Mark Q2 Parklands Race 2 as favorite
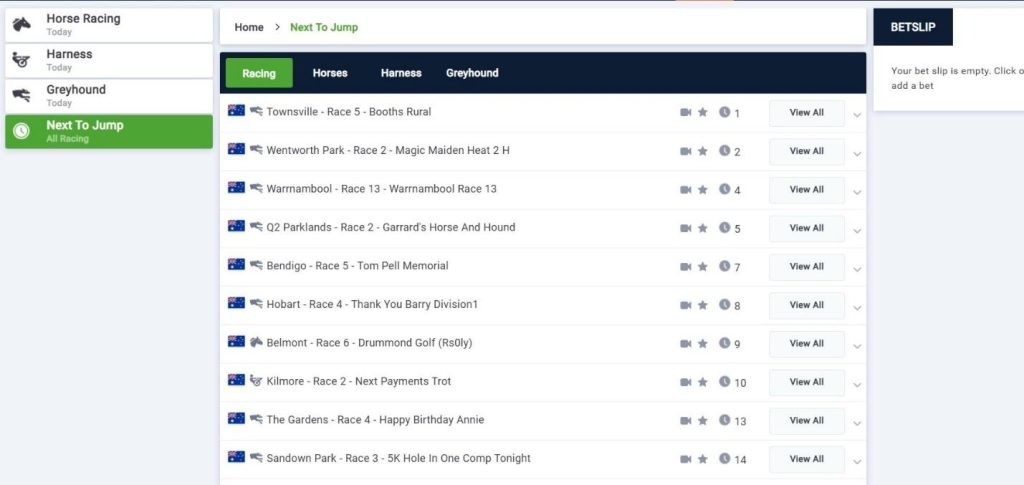 pos(703,228)
